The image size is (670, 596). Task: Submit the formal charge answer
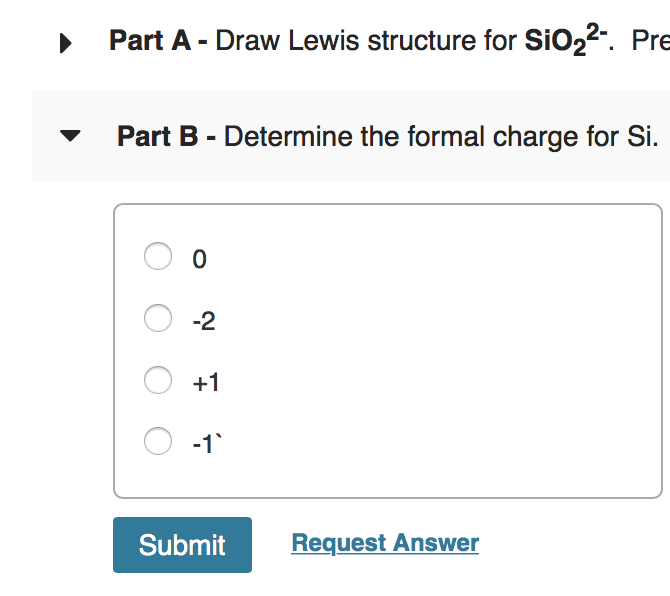coord(182,545)
